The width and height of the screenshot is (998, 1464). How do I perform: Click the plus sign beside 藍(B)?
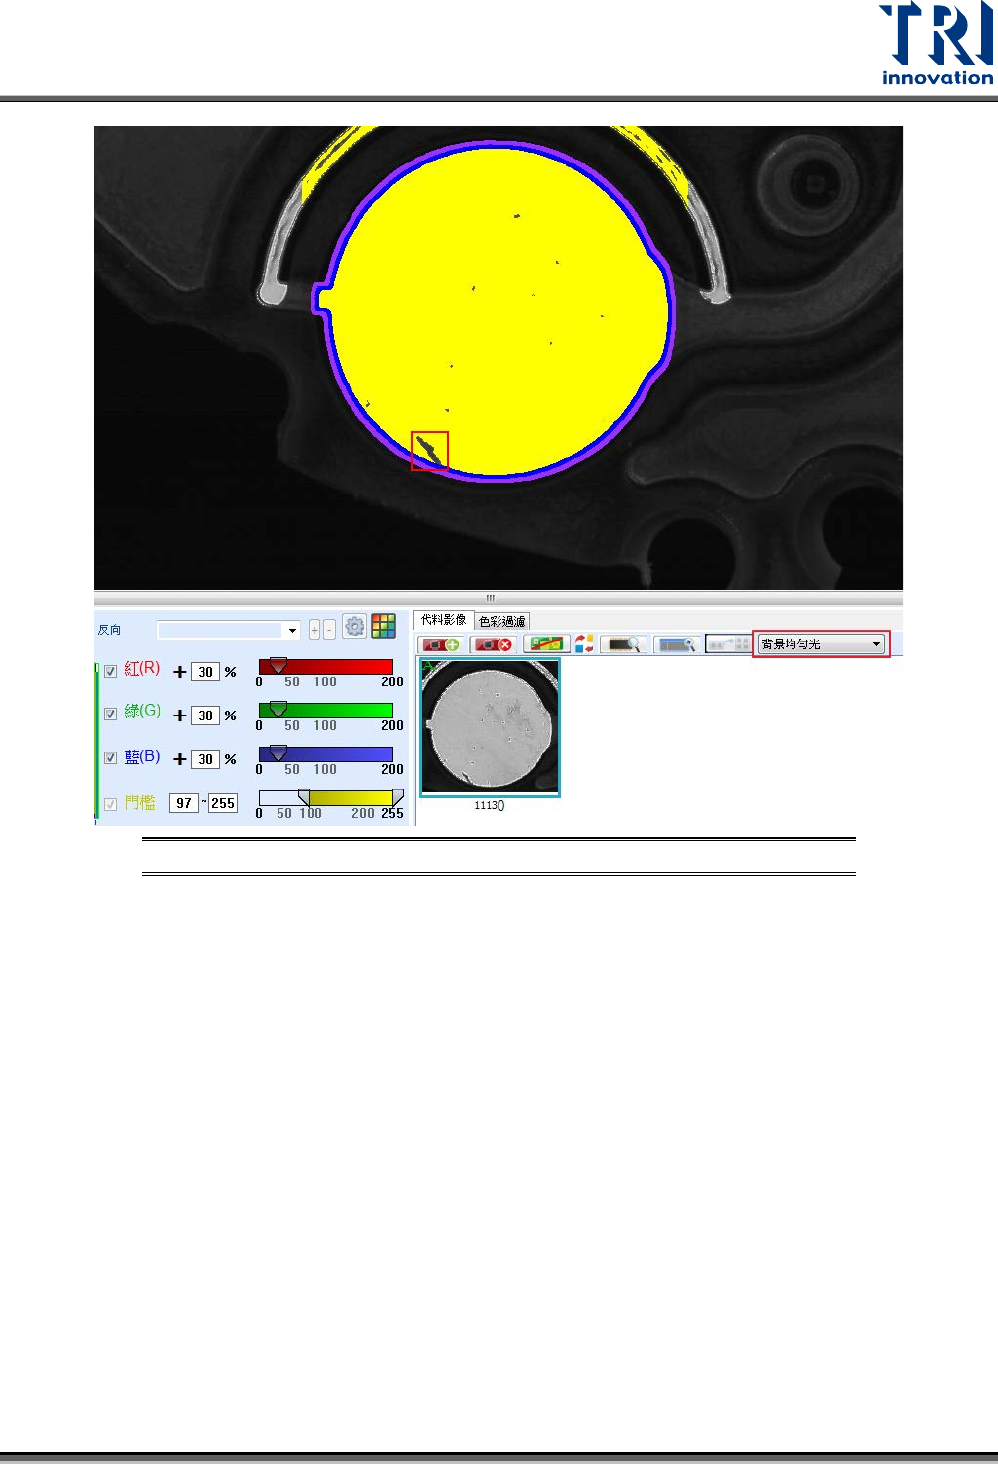pos(180,759)
